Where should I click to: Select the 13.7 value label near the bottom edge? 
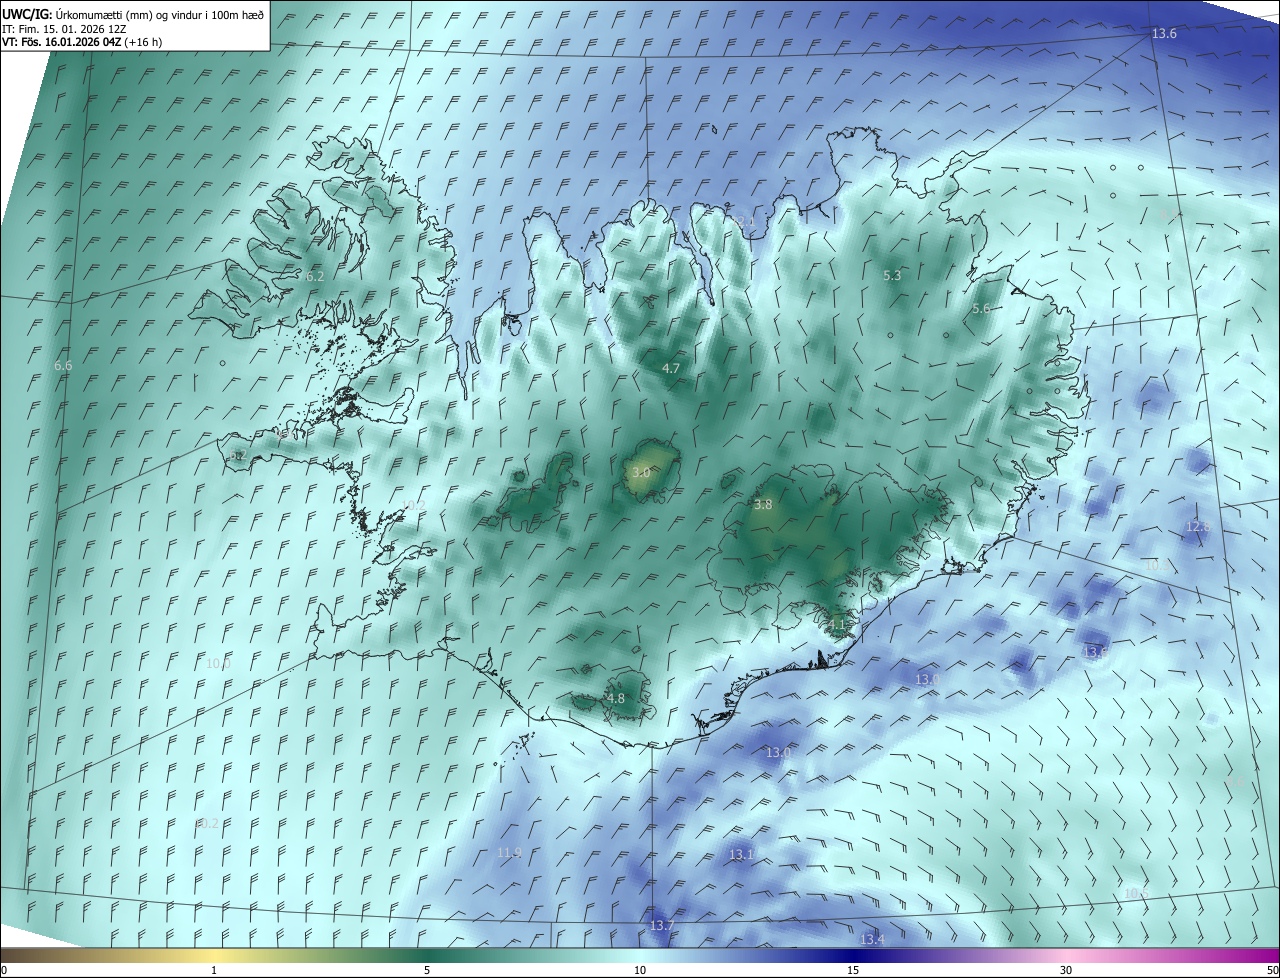661,926
